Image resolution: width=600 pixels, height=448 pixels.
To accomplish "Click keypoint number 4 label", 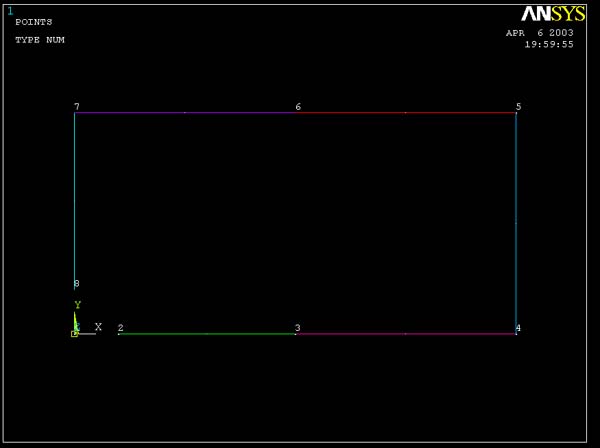I will pyautogui.click(x=518, y=328).
